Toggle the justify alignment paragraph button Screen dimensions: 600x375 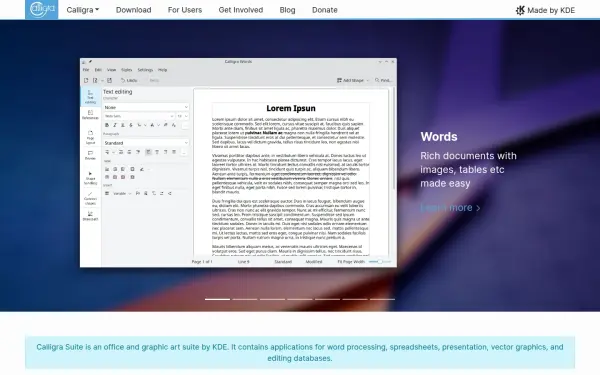pyautogui.click(x=174, y=152)
